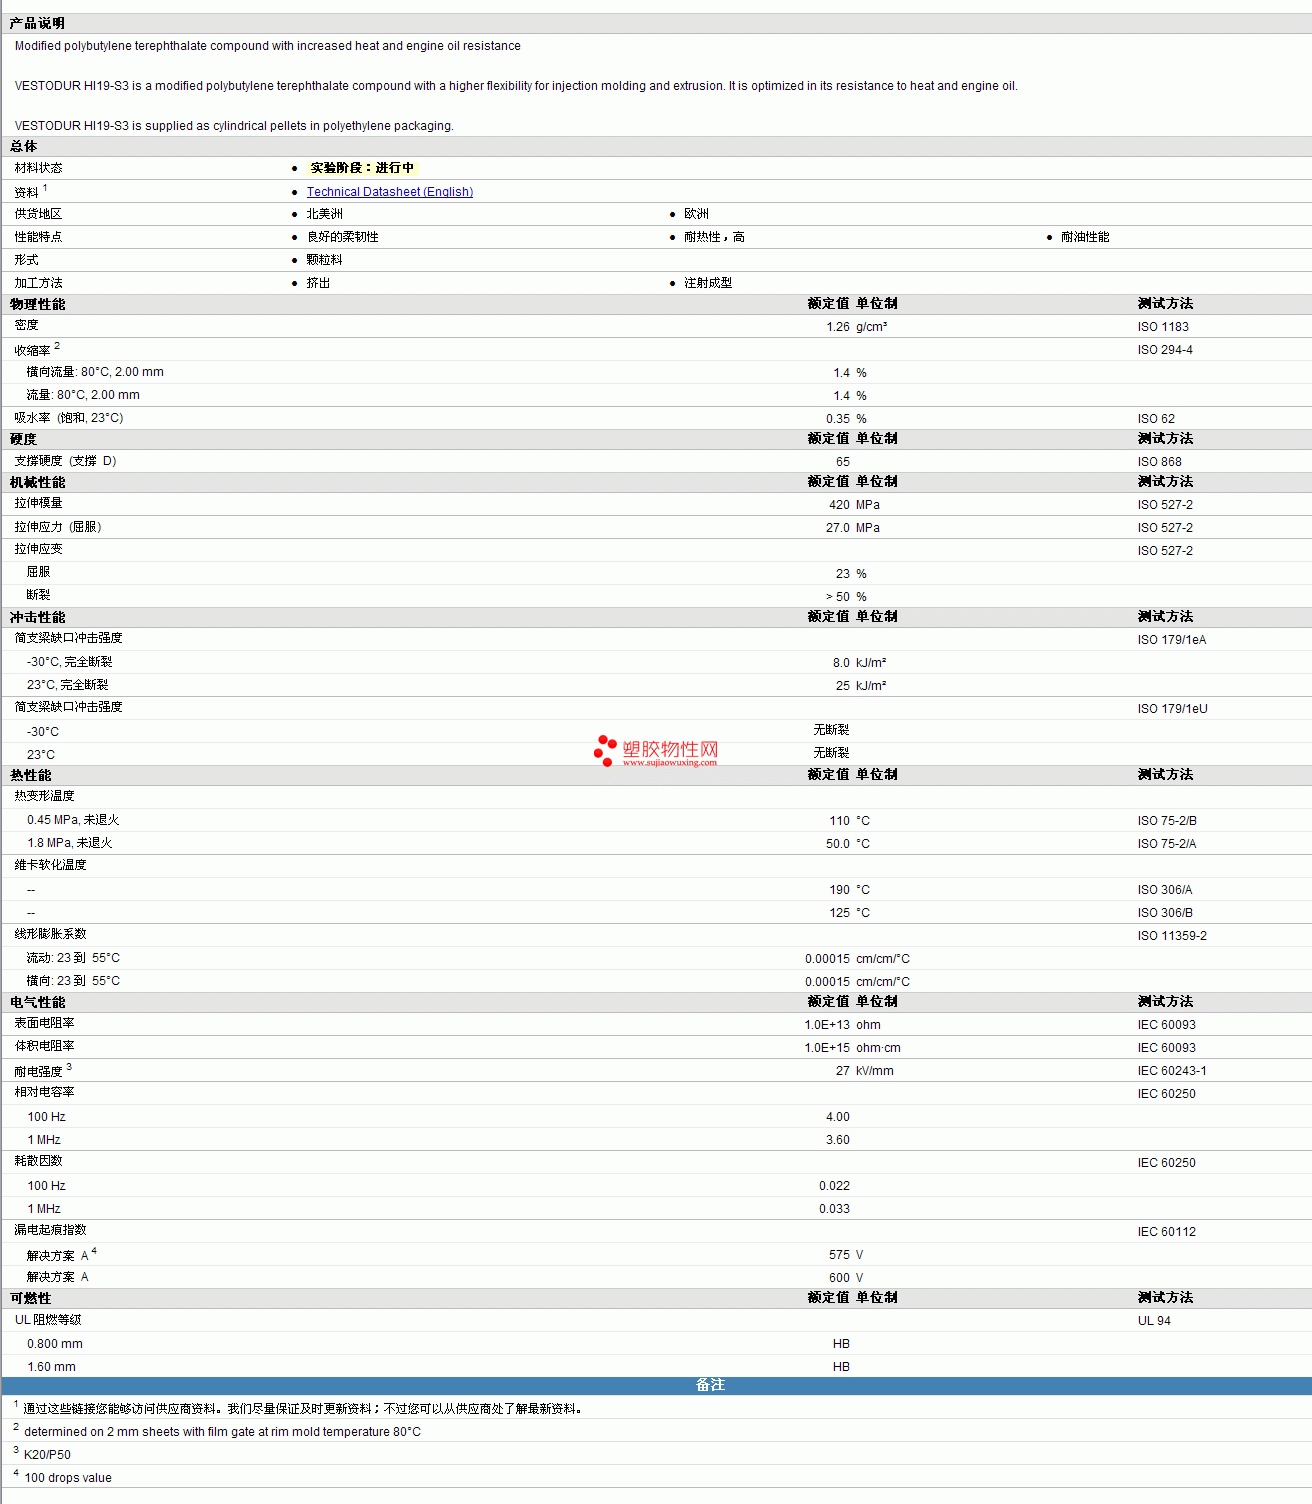Select the 吸水率 (饱和, 23°C) row label

point(69,418)
